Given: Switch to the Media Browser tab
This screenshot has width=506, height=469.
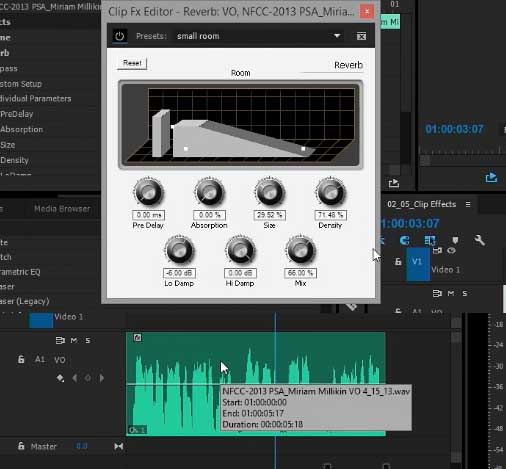Looking at the screenshot, I should pos(62,209).
